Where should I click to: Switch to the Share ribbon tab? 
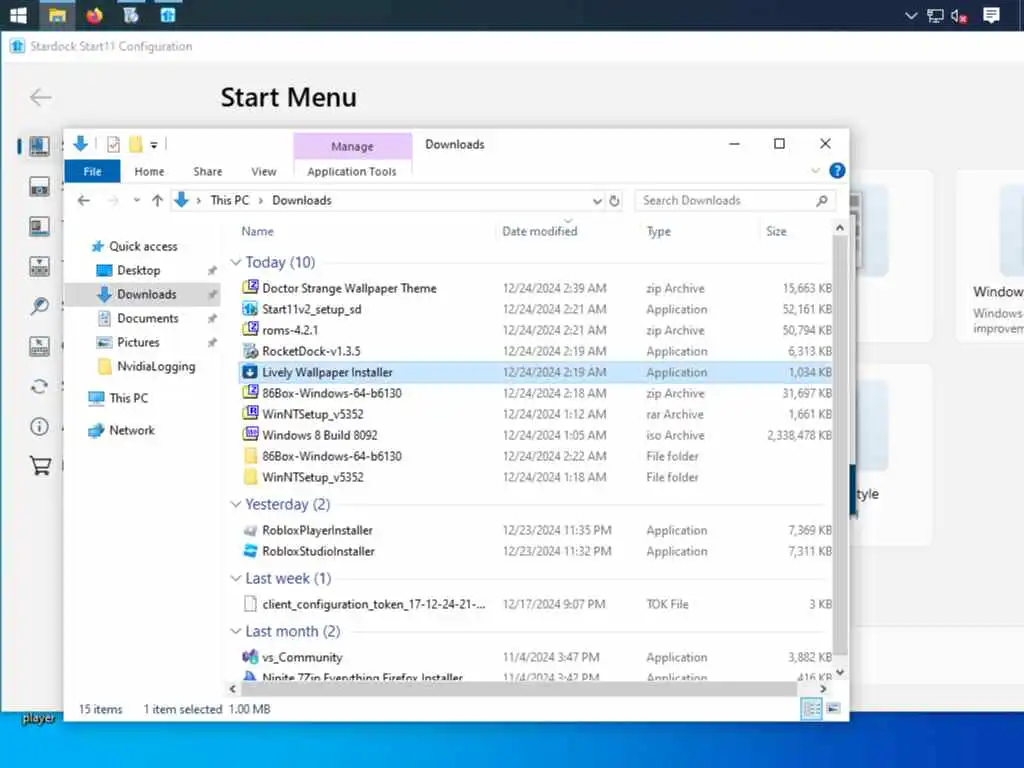click(x=208, y=171)
